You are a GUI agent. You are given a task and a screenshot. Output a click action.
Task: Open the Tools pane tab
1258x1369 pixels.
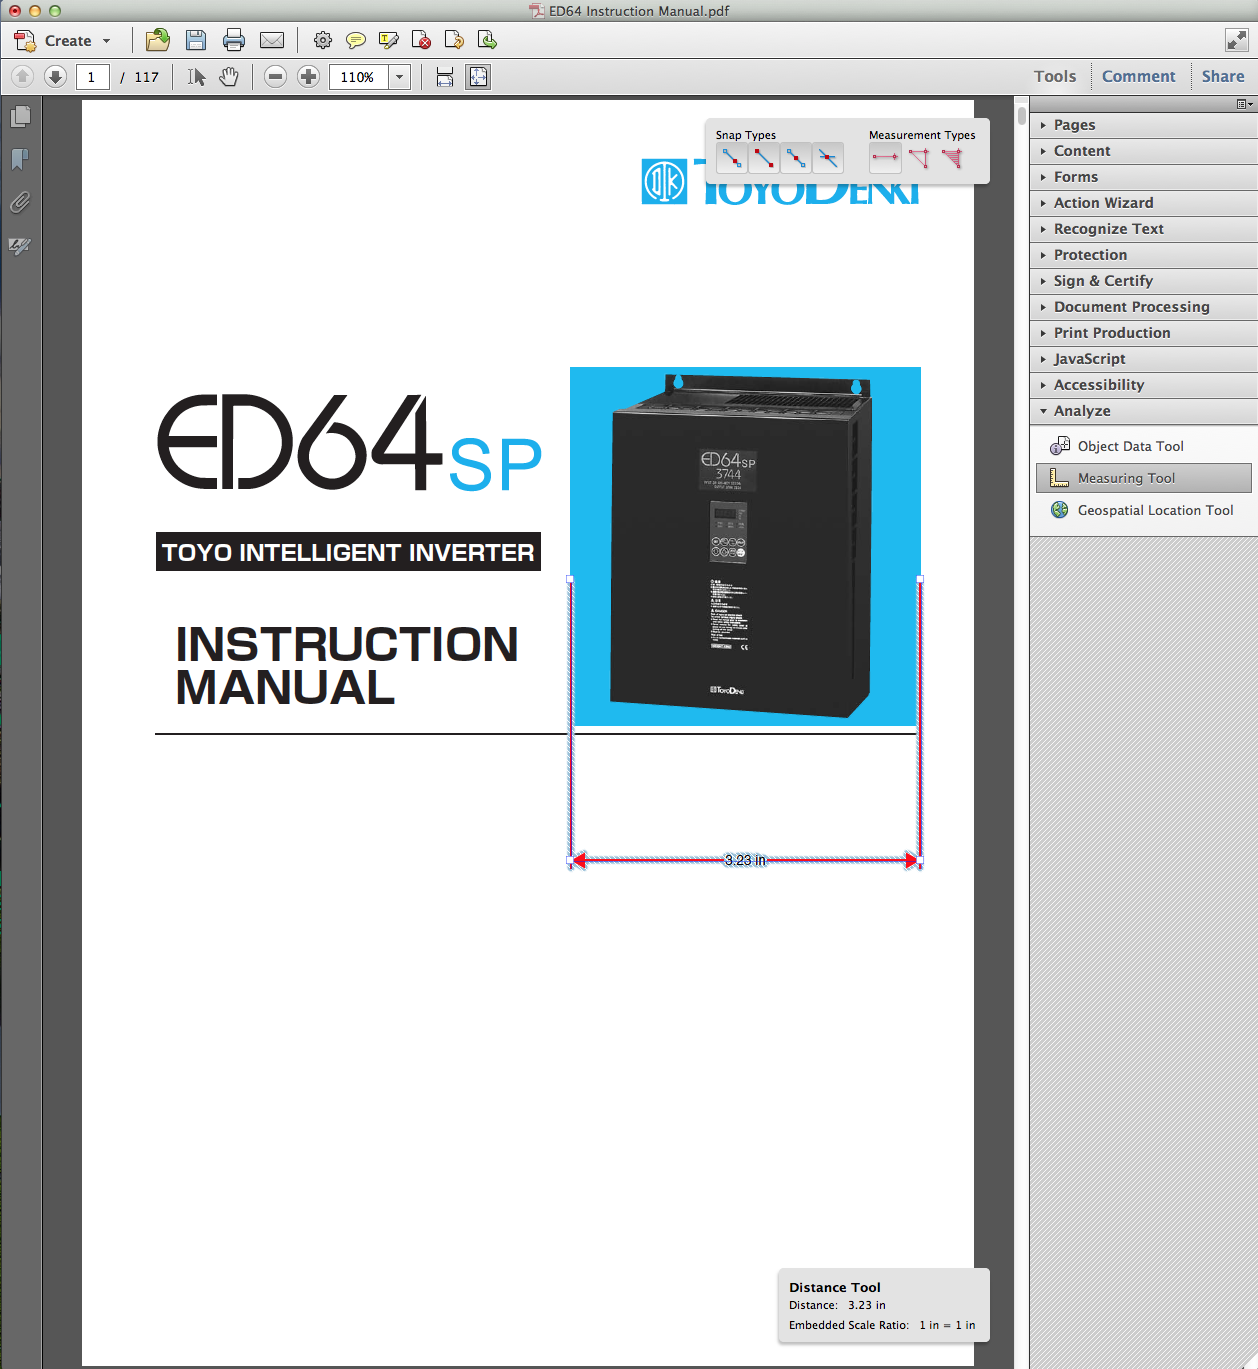pos(1055,77)
